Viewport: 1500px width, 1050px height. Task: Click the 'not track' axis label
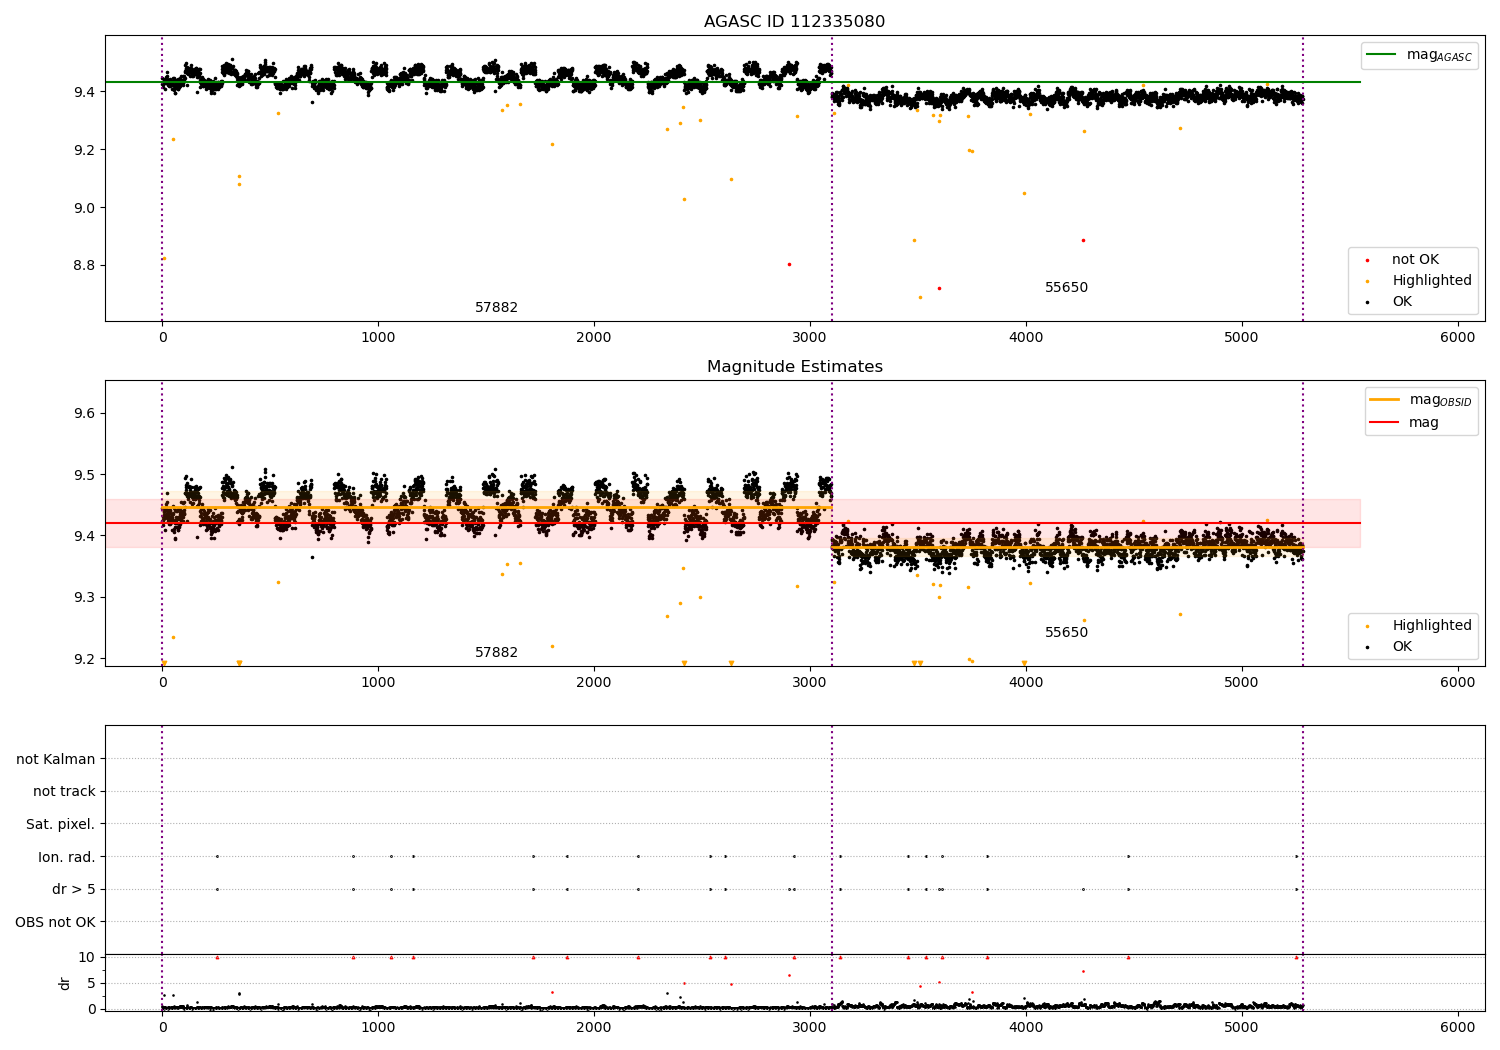tap(64, 792)
